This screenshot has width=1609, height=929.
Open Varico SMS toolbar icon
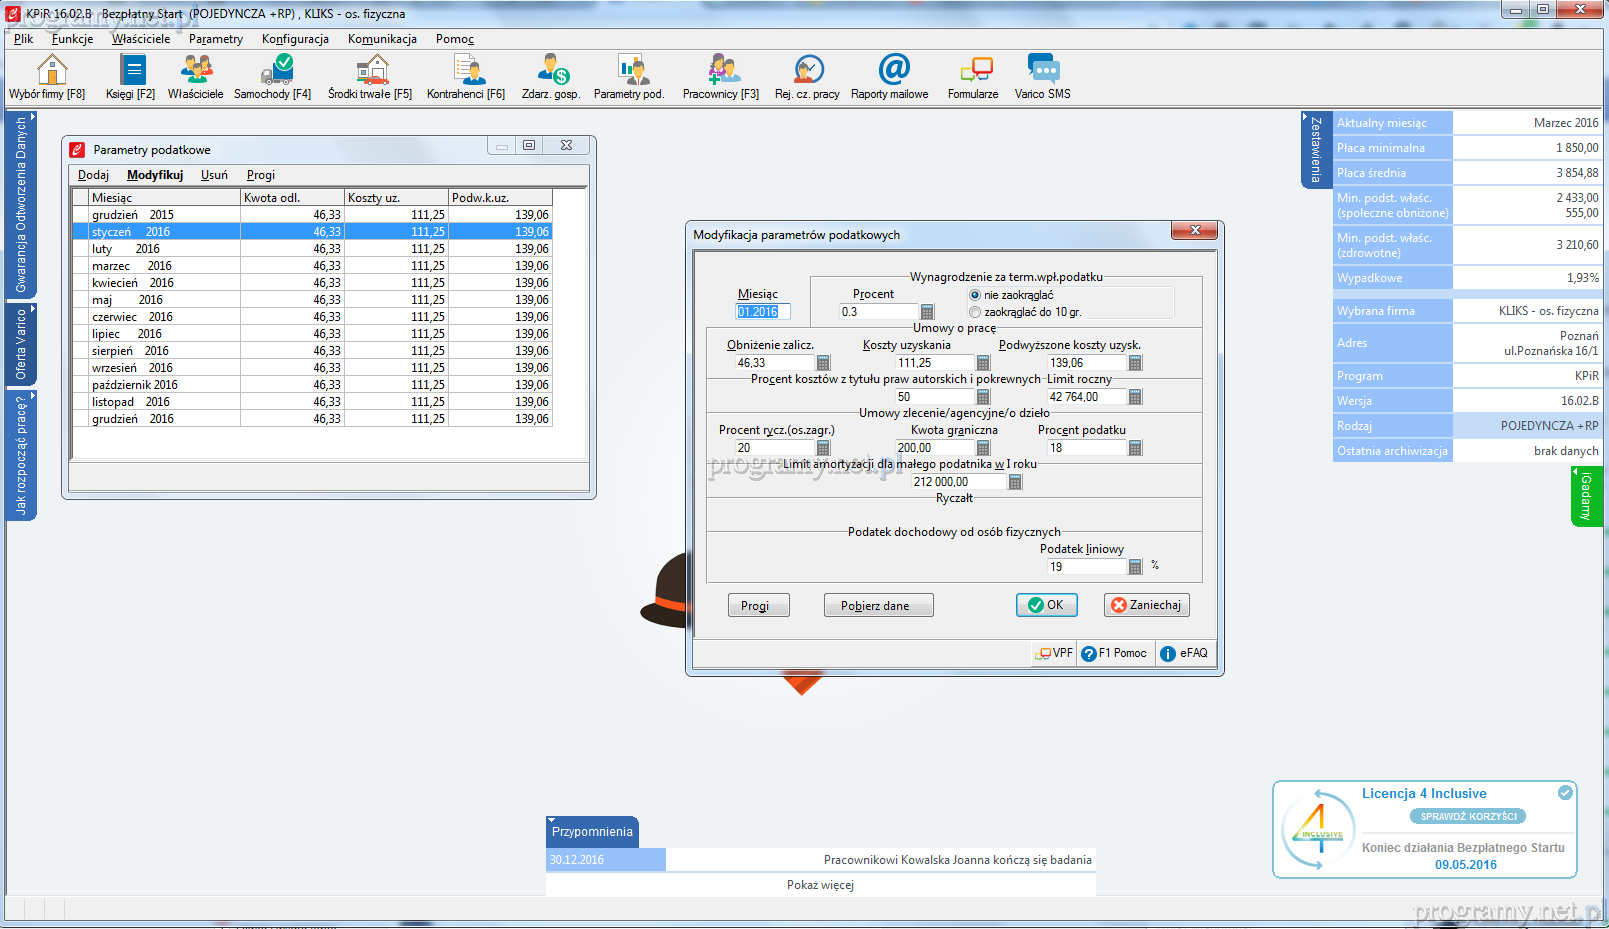1043,71
